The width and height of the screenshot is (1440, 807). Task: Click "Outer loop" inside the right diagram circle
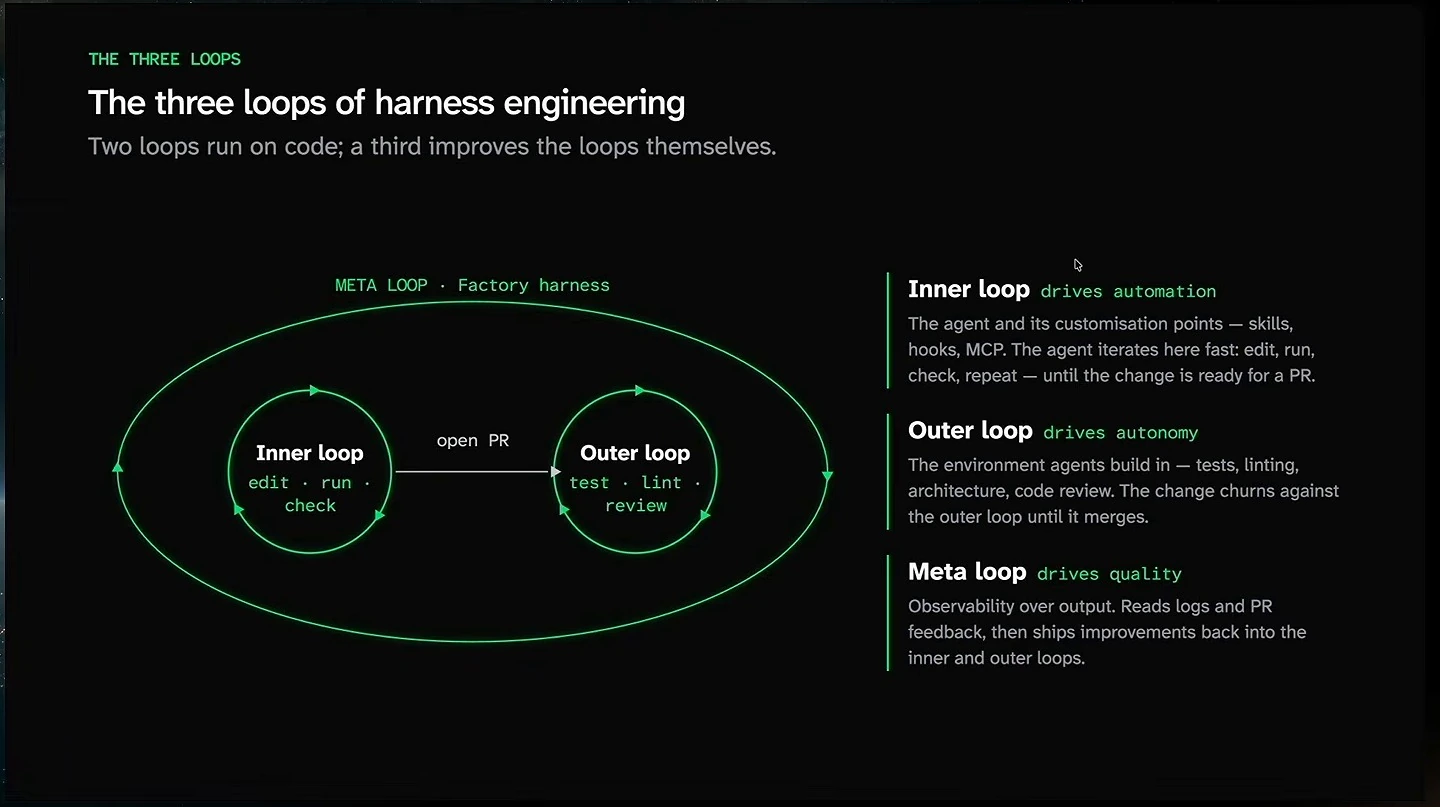(x=635, y=453)
